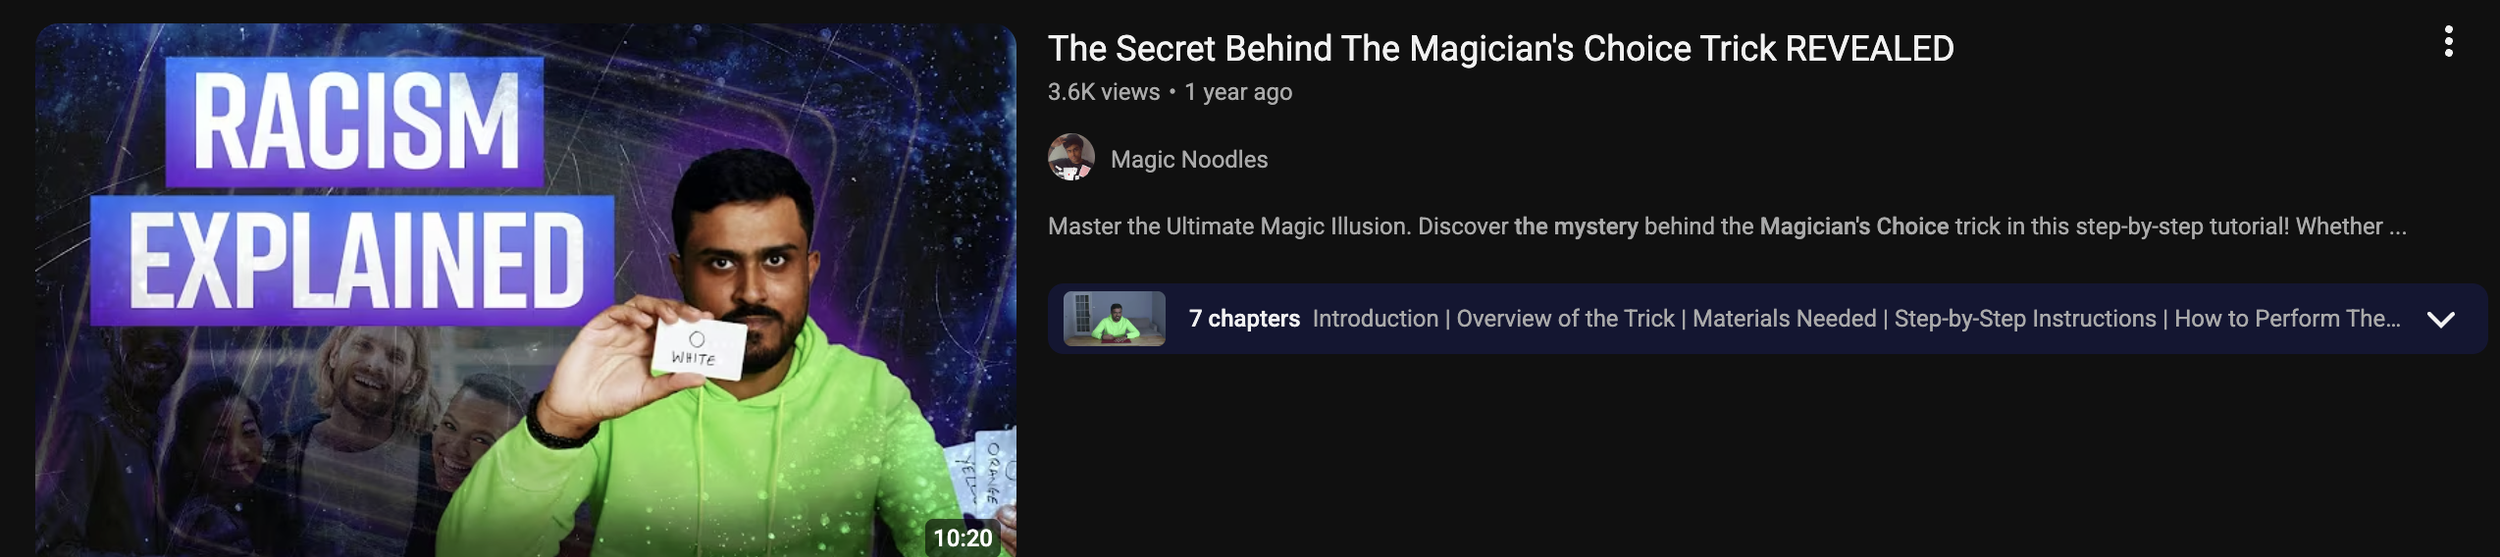Expand the chapters list with the chevron
Image resolution: width=2500 pixels, height=557 pixels.
(x=2441, y=319)
